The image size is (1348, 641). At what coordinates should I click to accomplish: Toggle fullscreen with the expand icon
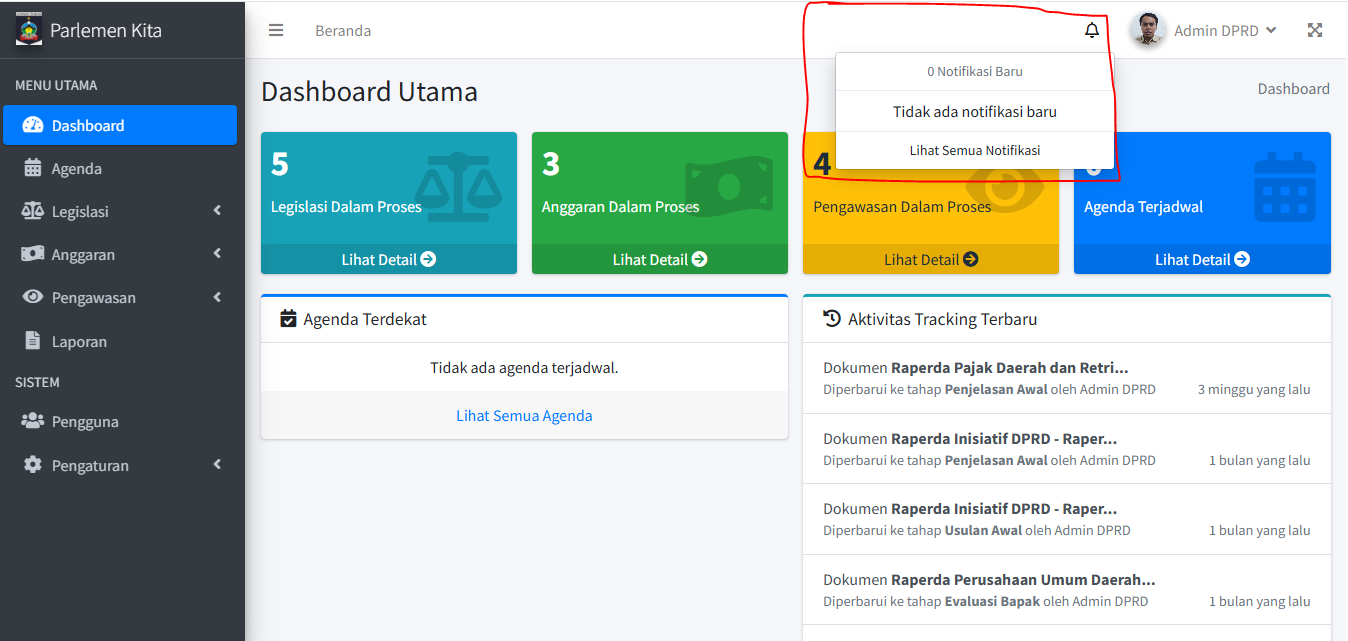1315,30
